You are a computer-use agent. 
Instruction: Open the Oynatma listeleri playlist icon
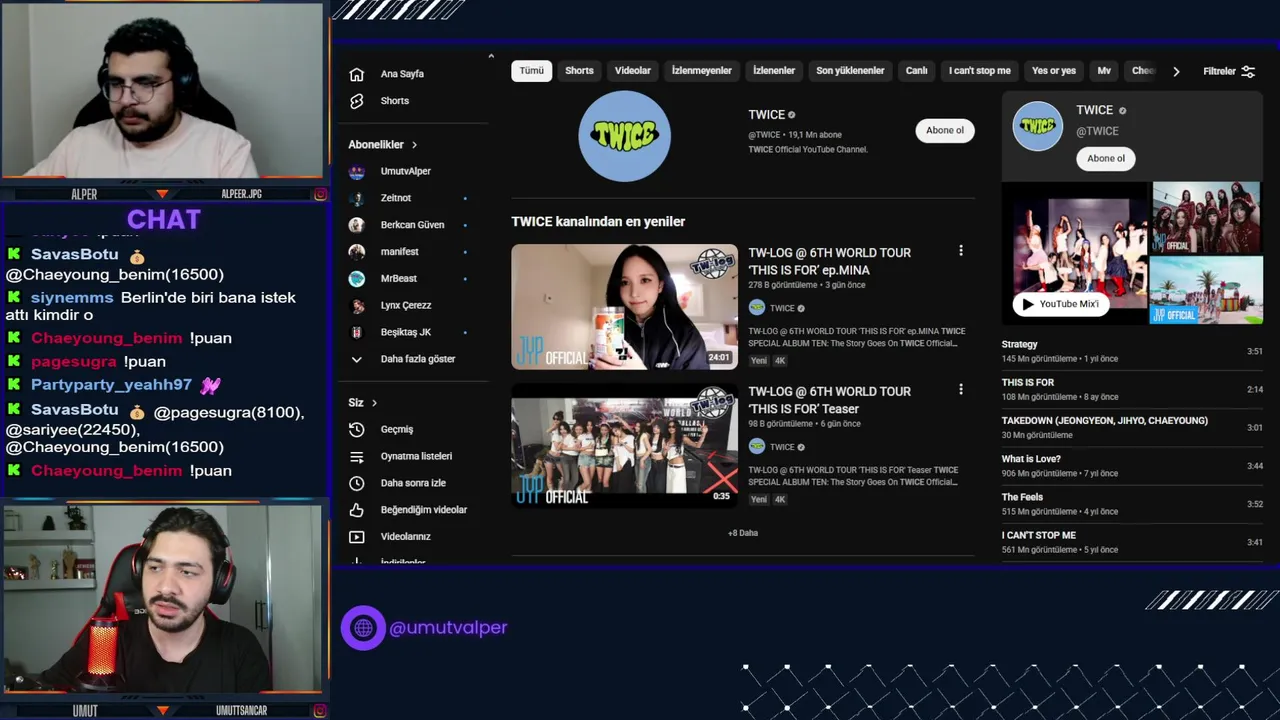click(356, 456)
